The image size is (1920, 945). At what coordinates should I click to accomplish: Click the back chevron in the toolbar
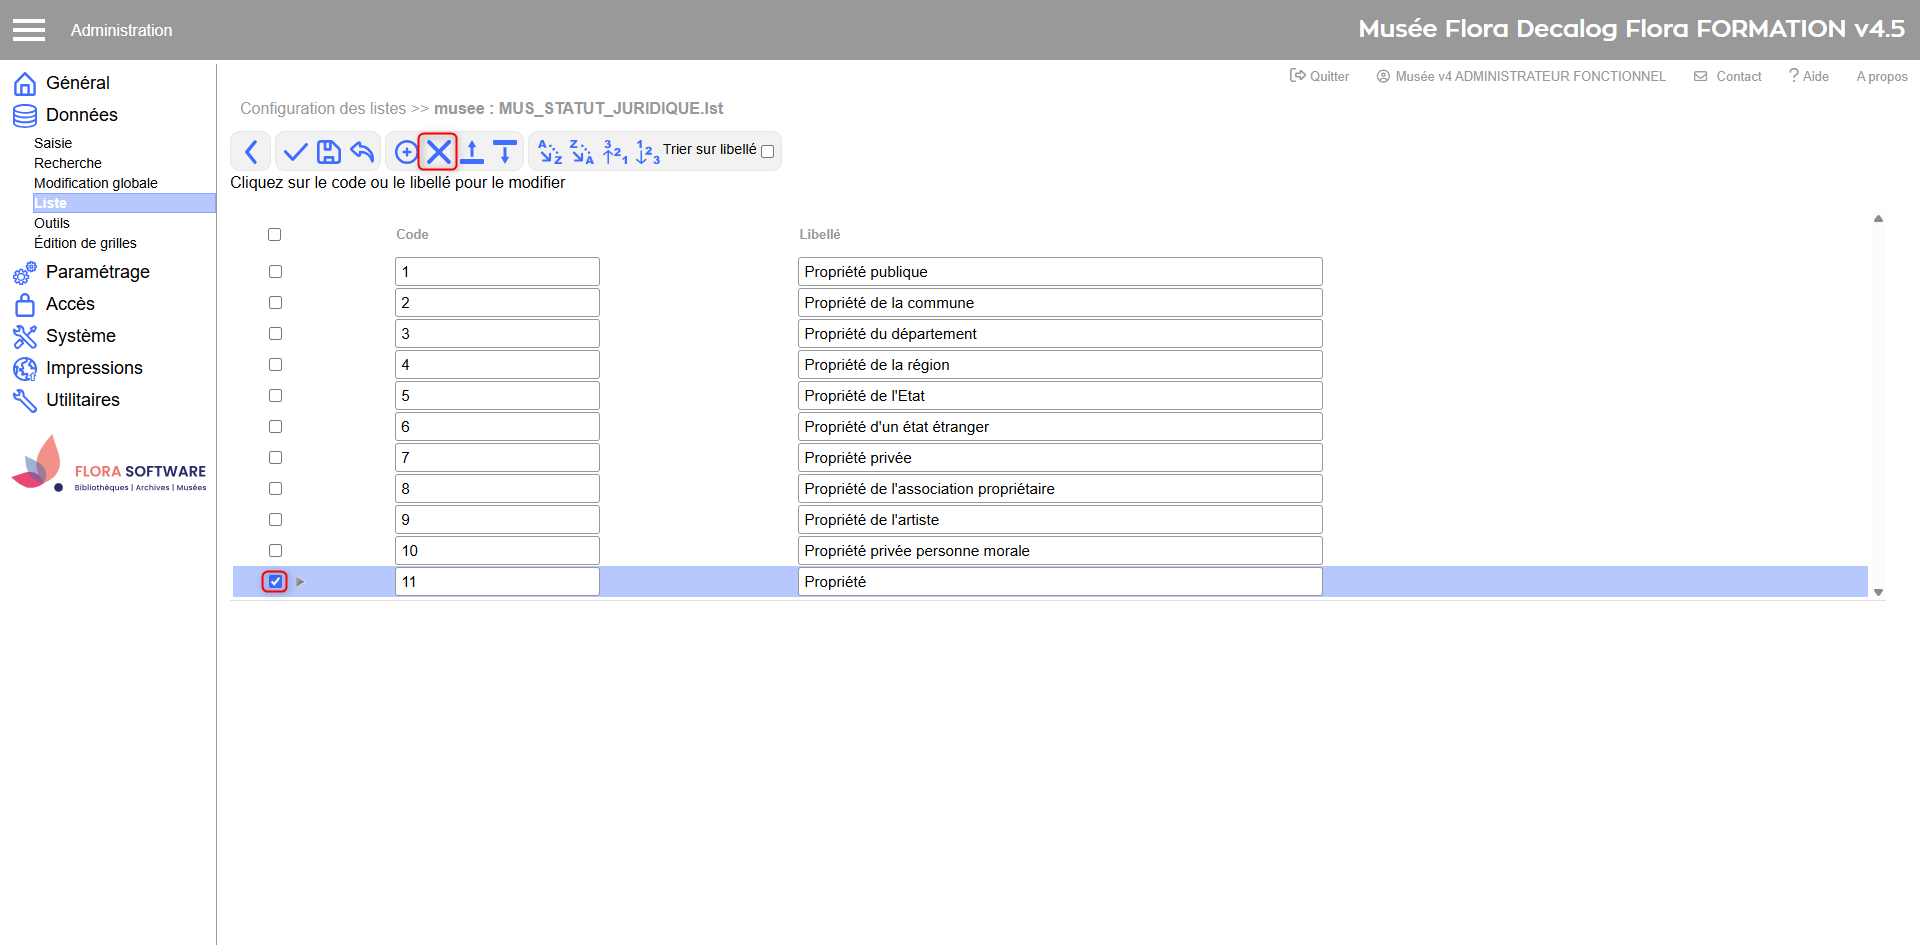tap(251, 152)
